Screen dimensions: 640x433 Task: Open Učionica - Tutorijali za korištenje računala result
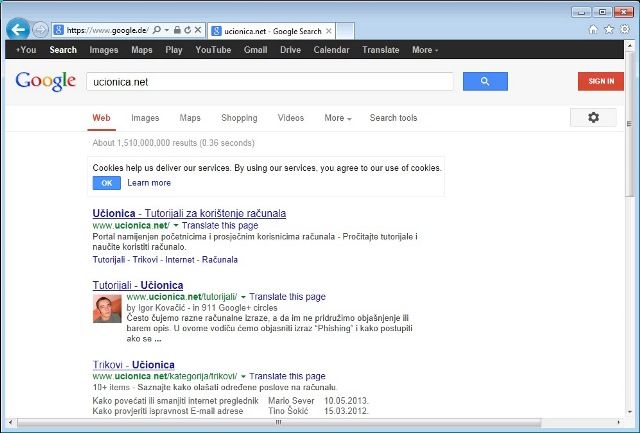pyautogui.click(x=189, y=213)
